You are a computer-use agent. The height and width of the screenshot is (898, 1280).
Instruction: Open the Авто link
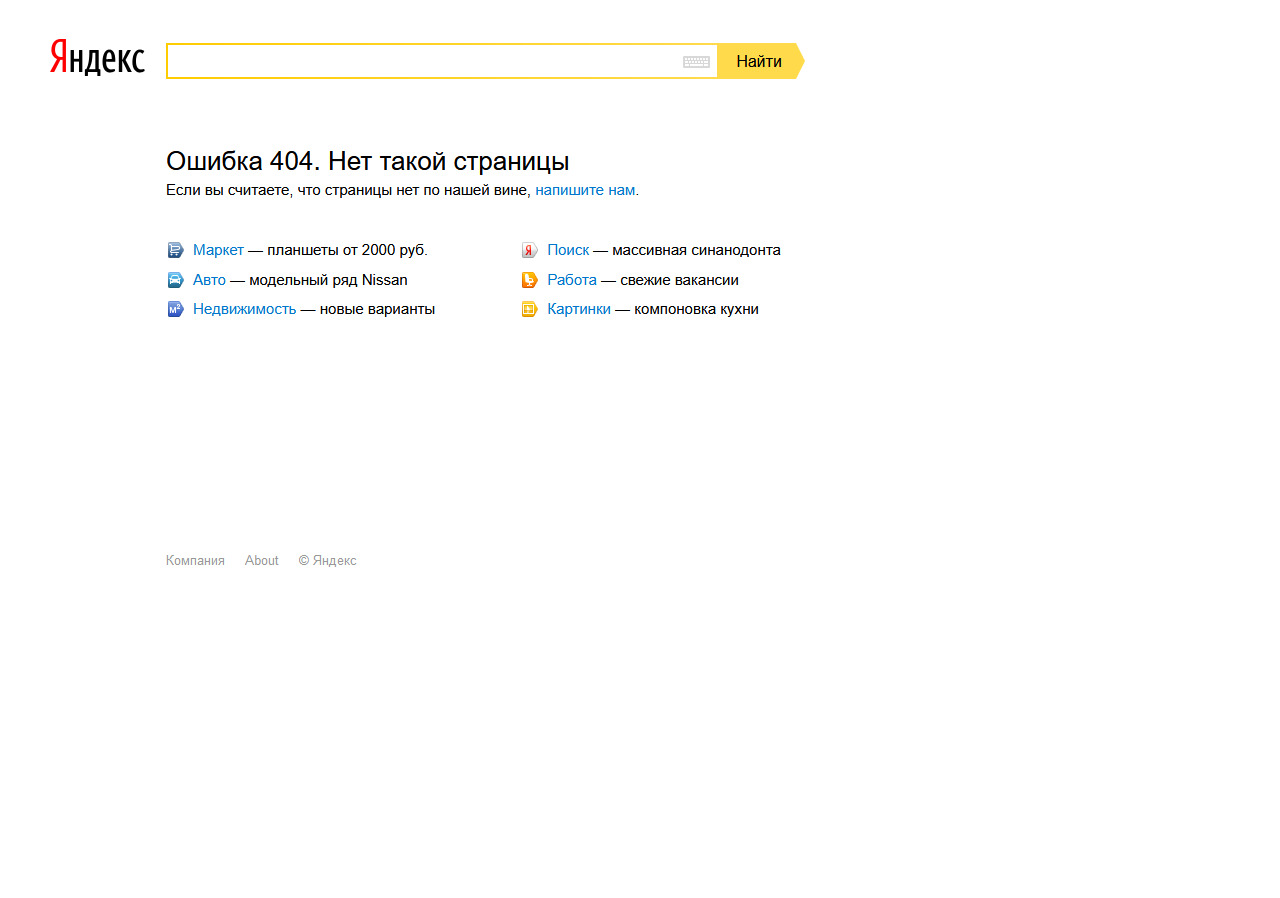209,280
